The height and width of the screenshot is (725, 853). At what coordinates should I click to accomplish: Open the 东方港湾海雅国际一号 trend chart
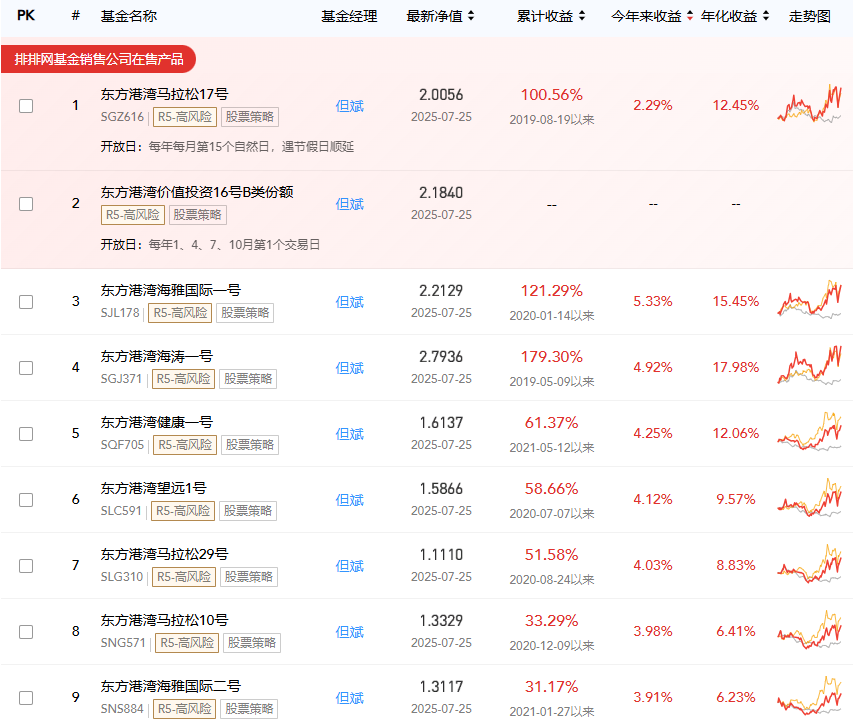click(809, 300)
